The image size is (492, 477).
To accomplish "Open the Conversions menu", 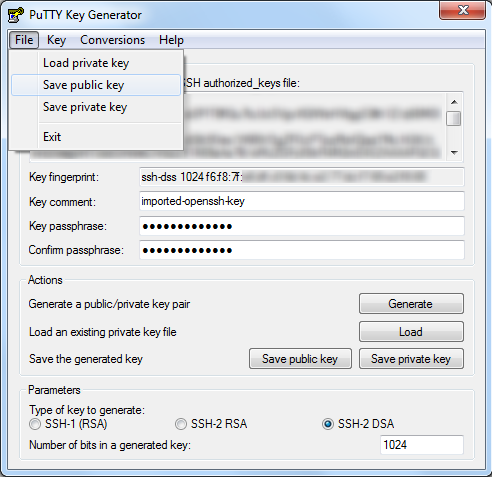I will pos(112,40).
